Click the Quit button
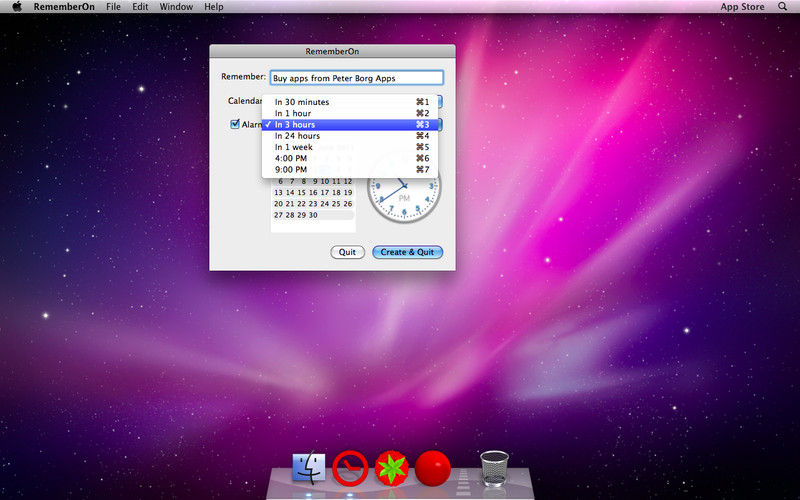Viewport: 800px width, 500px height. coord(347,252)
